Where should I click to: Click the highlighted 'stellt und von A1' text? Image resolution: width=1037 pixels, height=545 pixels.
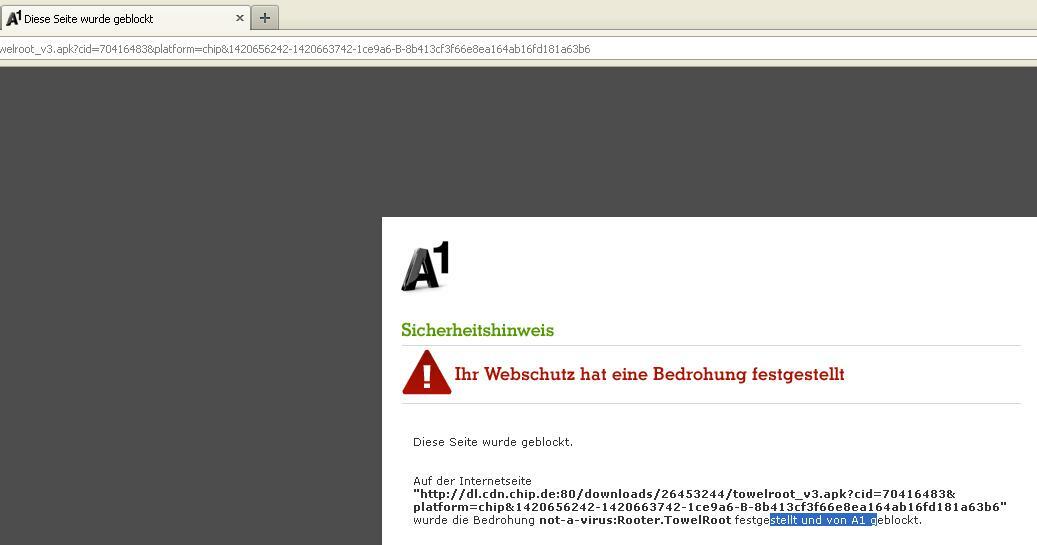[823, 520]
